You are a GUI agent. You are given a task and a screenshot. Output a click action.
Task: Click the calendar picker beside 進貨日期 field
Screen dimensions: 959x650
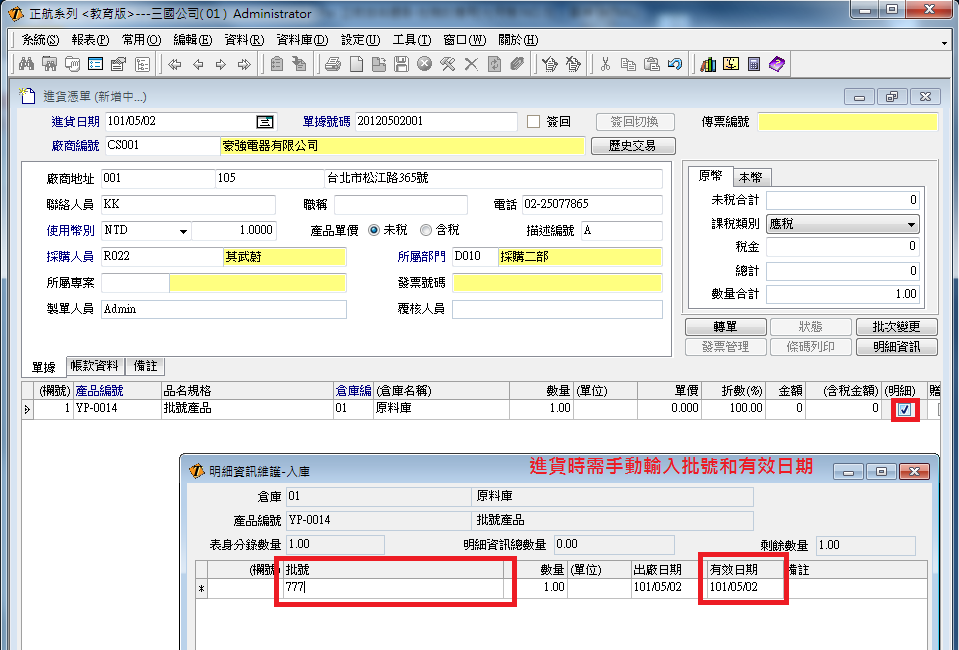click(264, 122)
